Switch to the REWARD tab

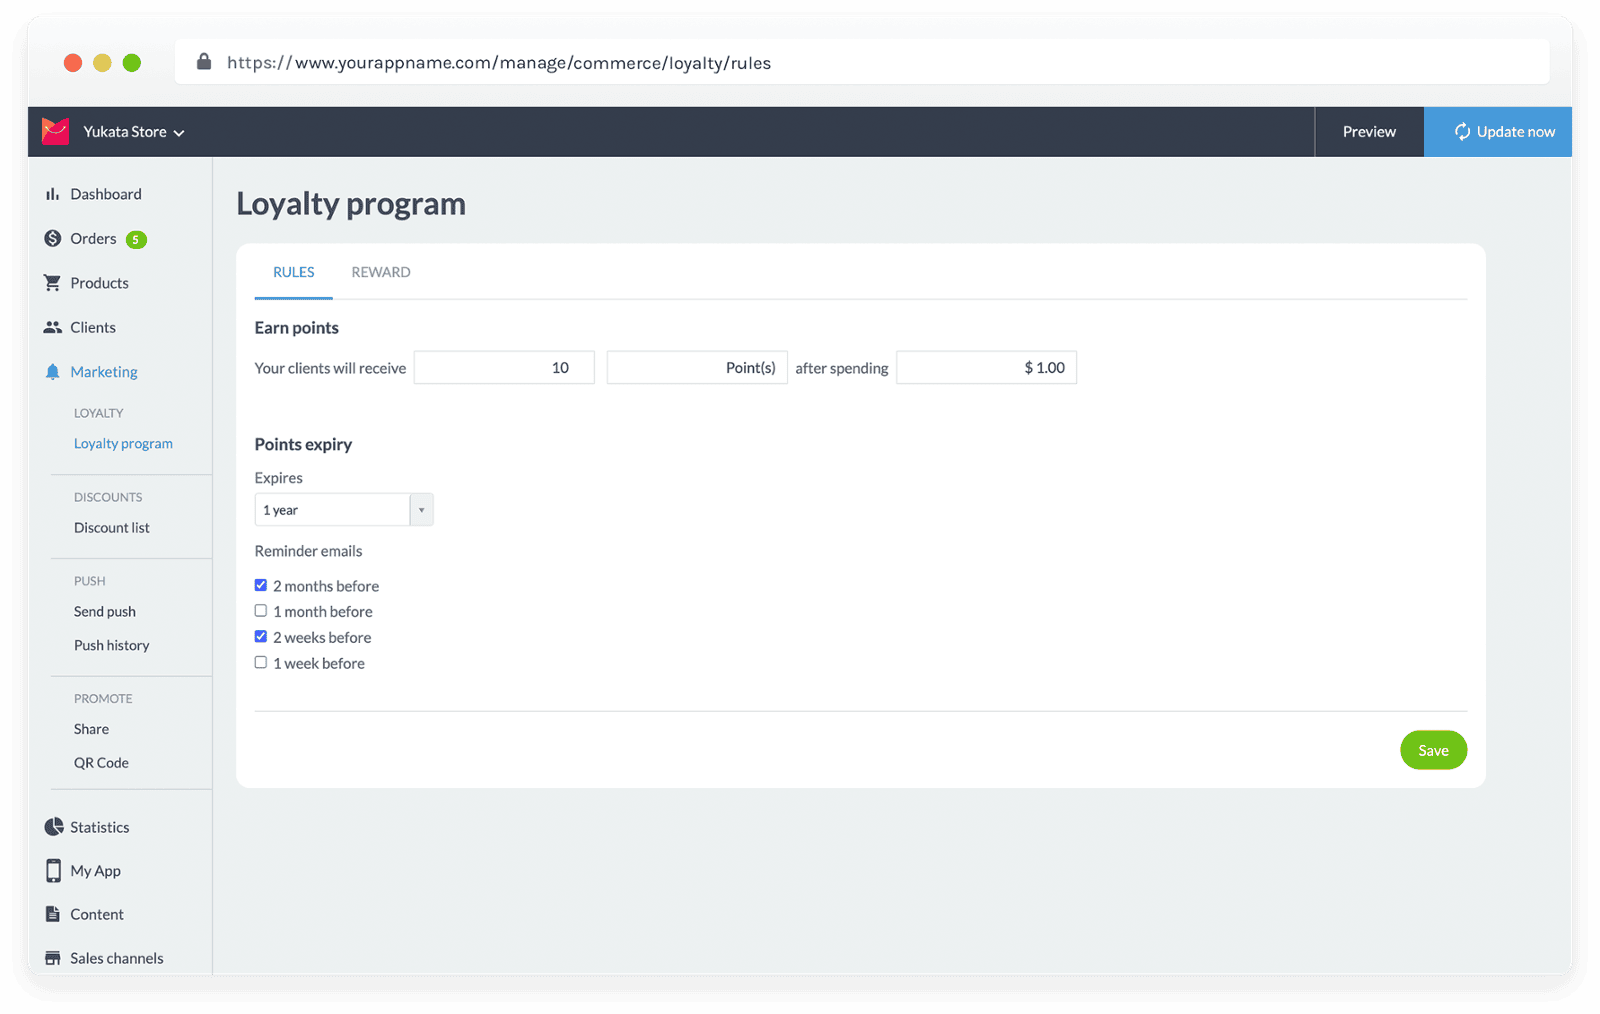tap(380, 271)
